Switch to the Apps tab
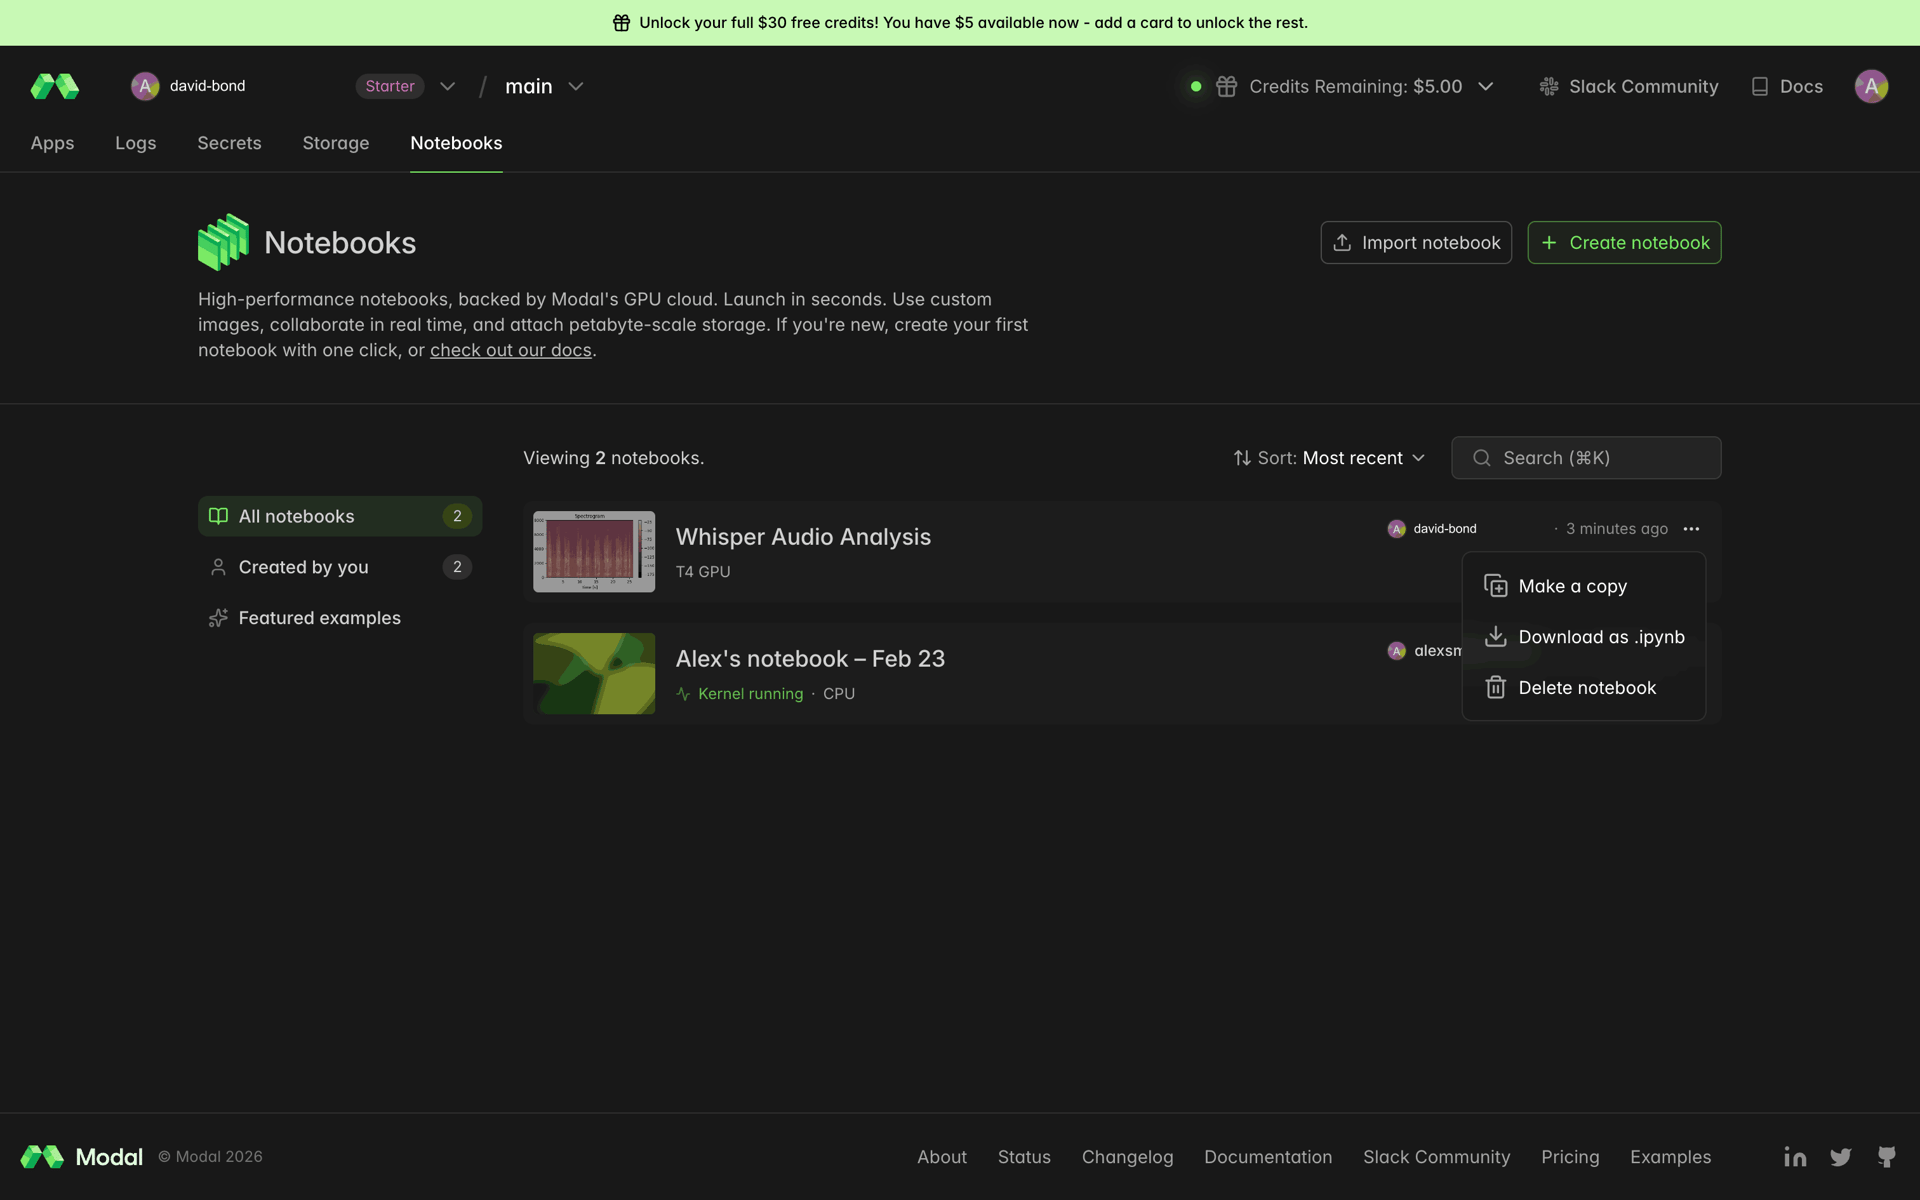The image size is (1920, 1200). [52, 143]
